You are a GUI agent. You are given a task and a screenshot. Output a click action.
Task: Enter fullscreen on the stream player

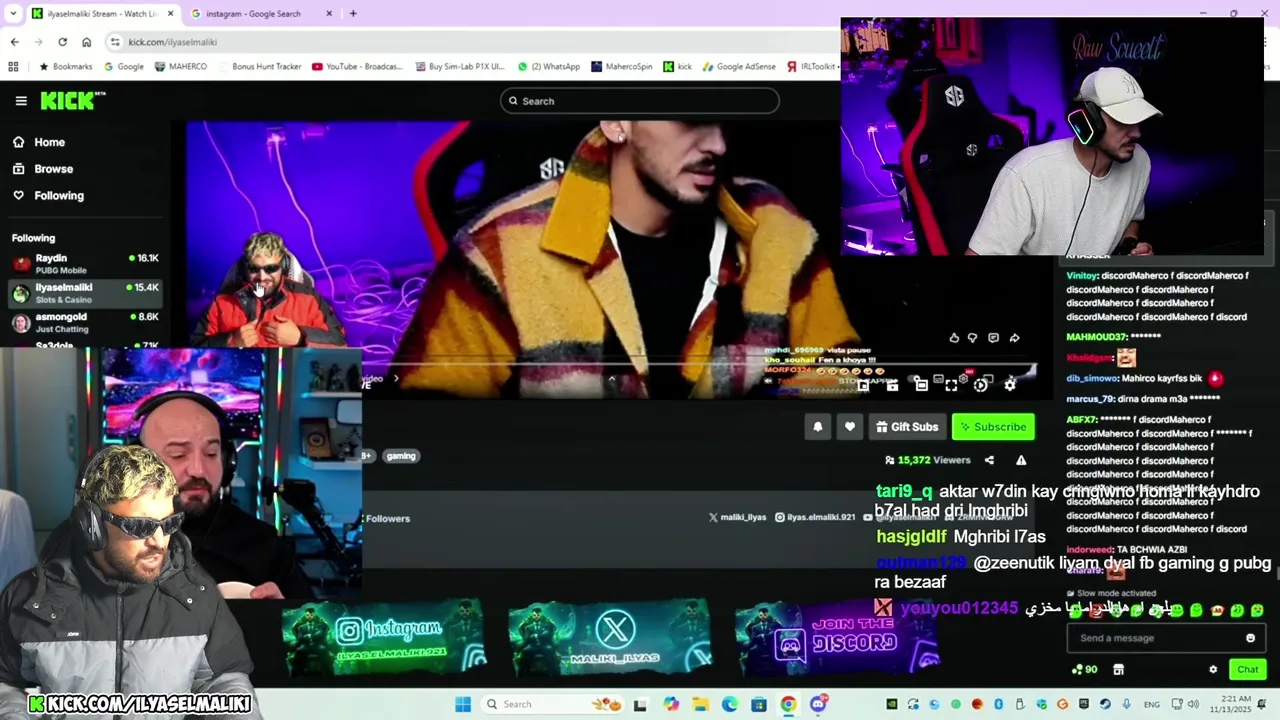pyautogui.click(x=951, y=385)
